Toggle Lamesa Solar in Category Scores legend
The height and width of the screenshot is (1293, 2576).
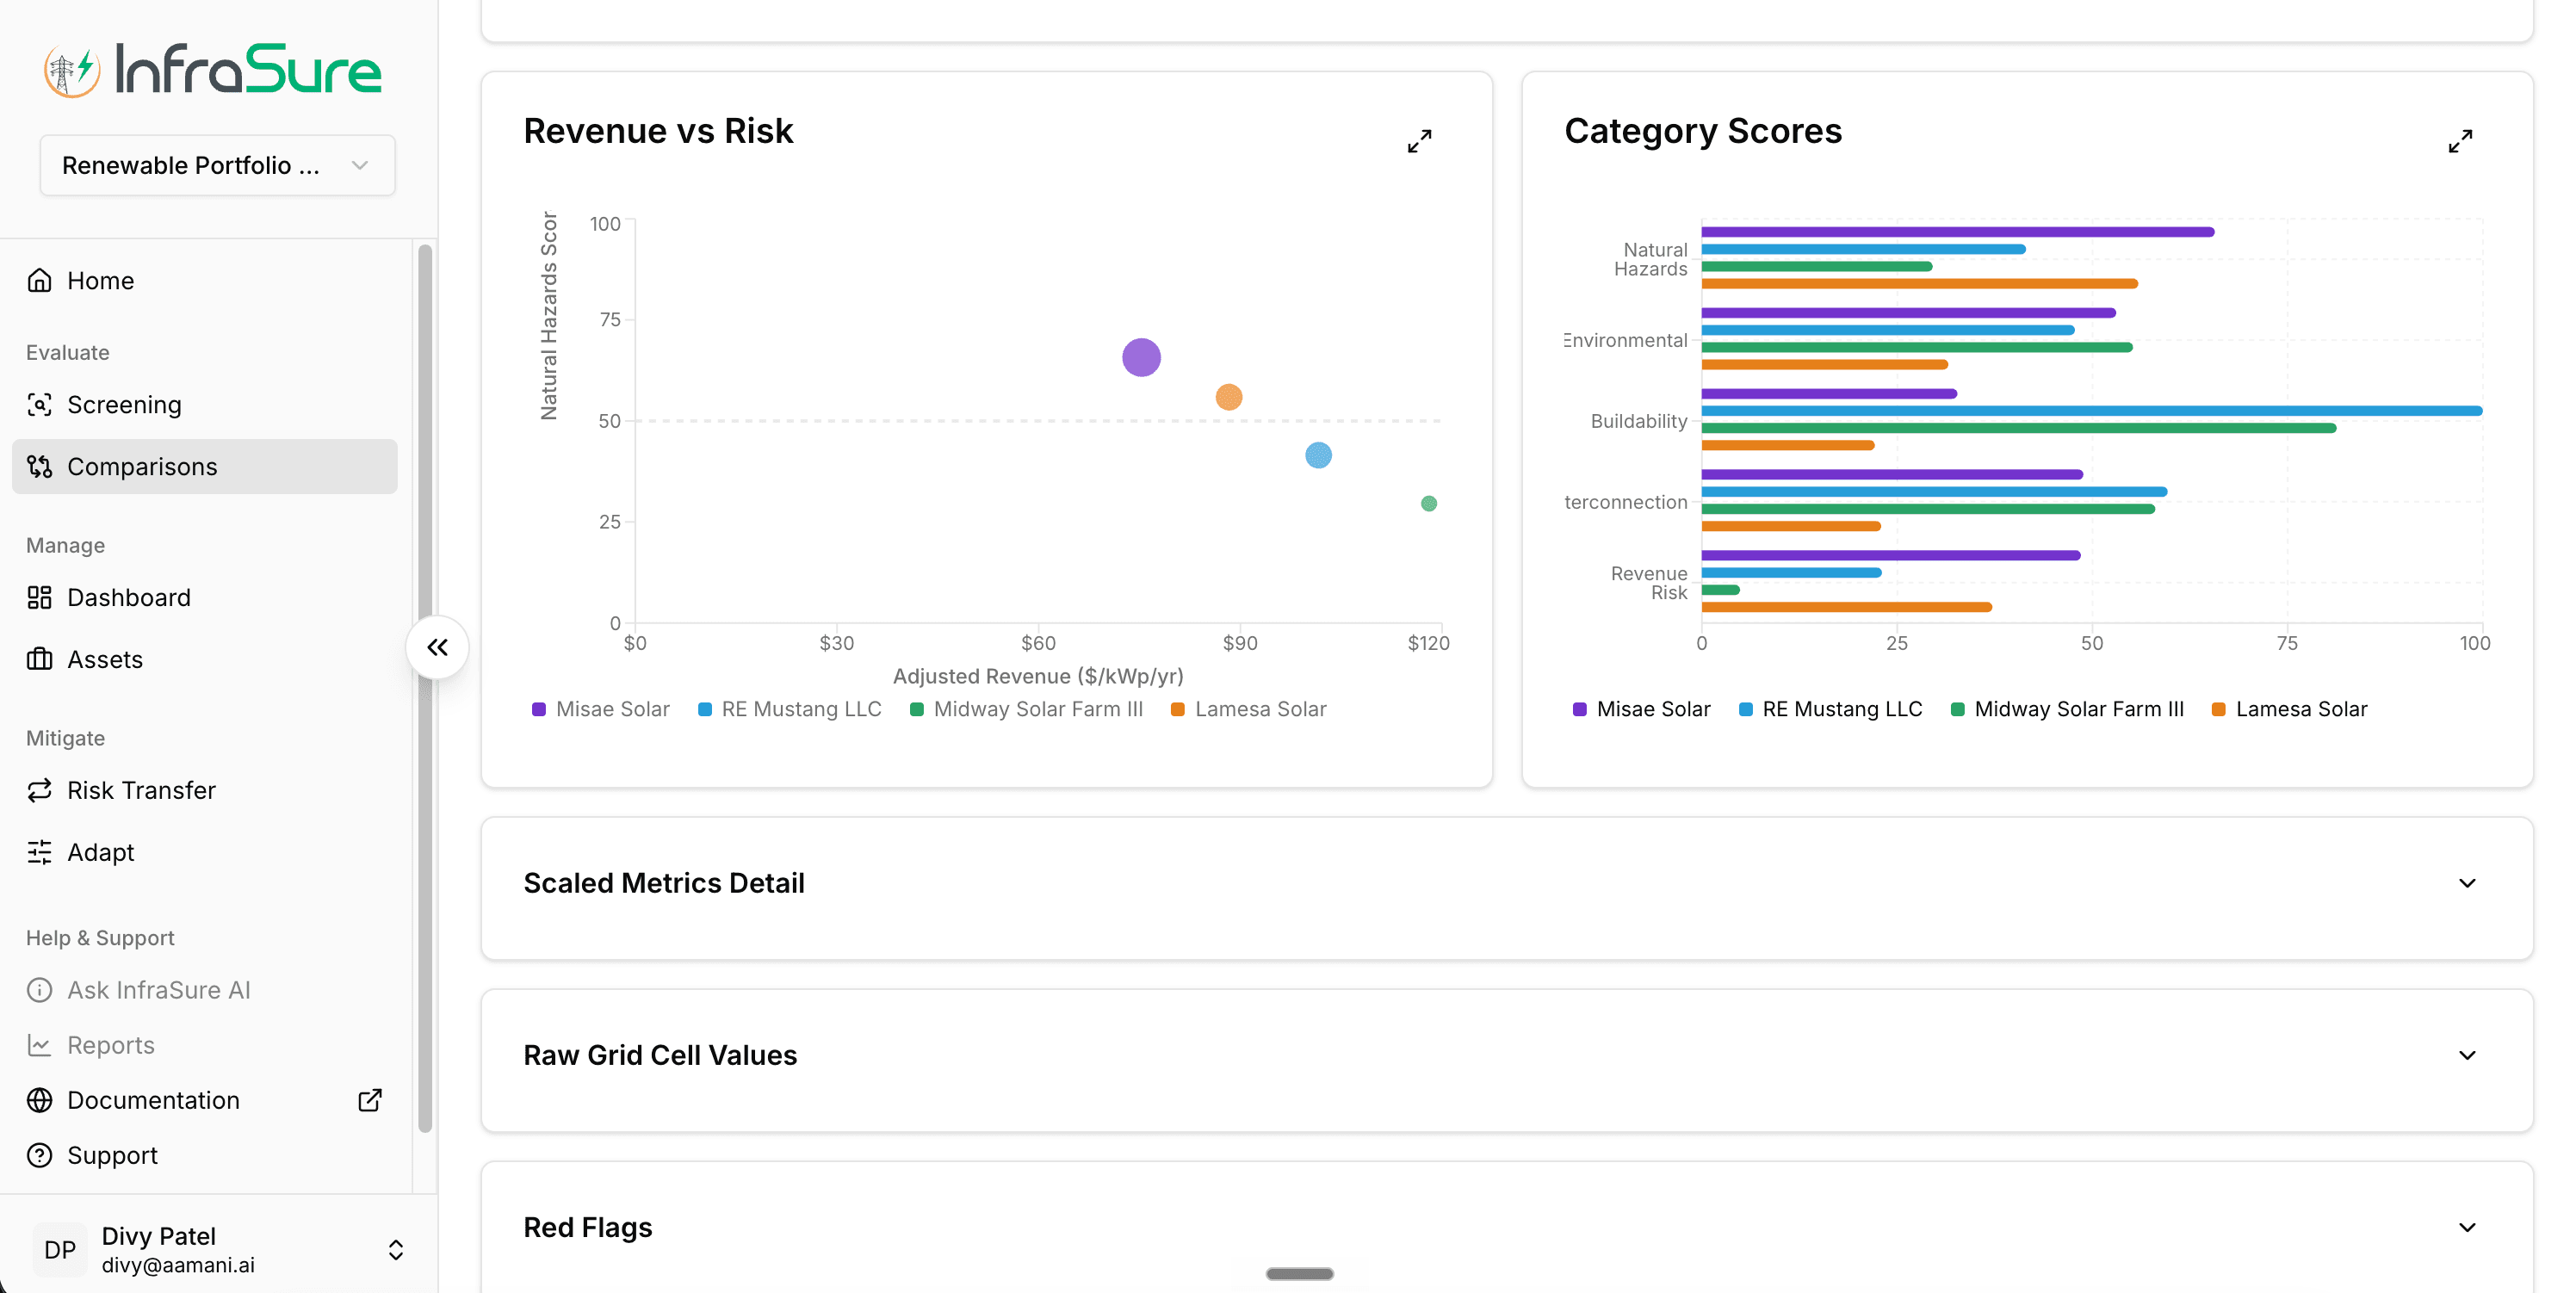2289,709
